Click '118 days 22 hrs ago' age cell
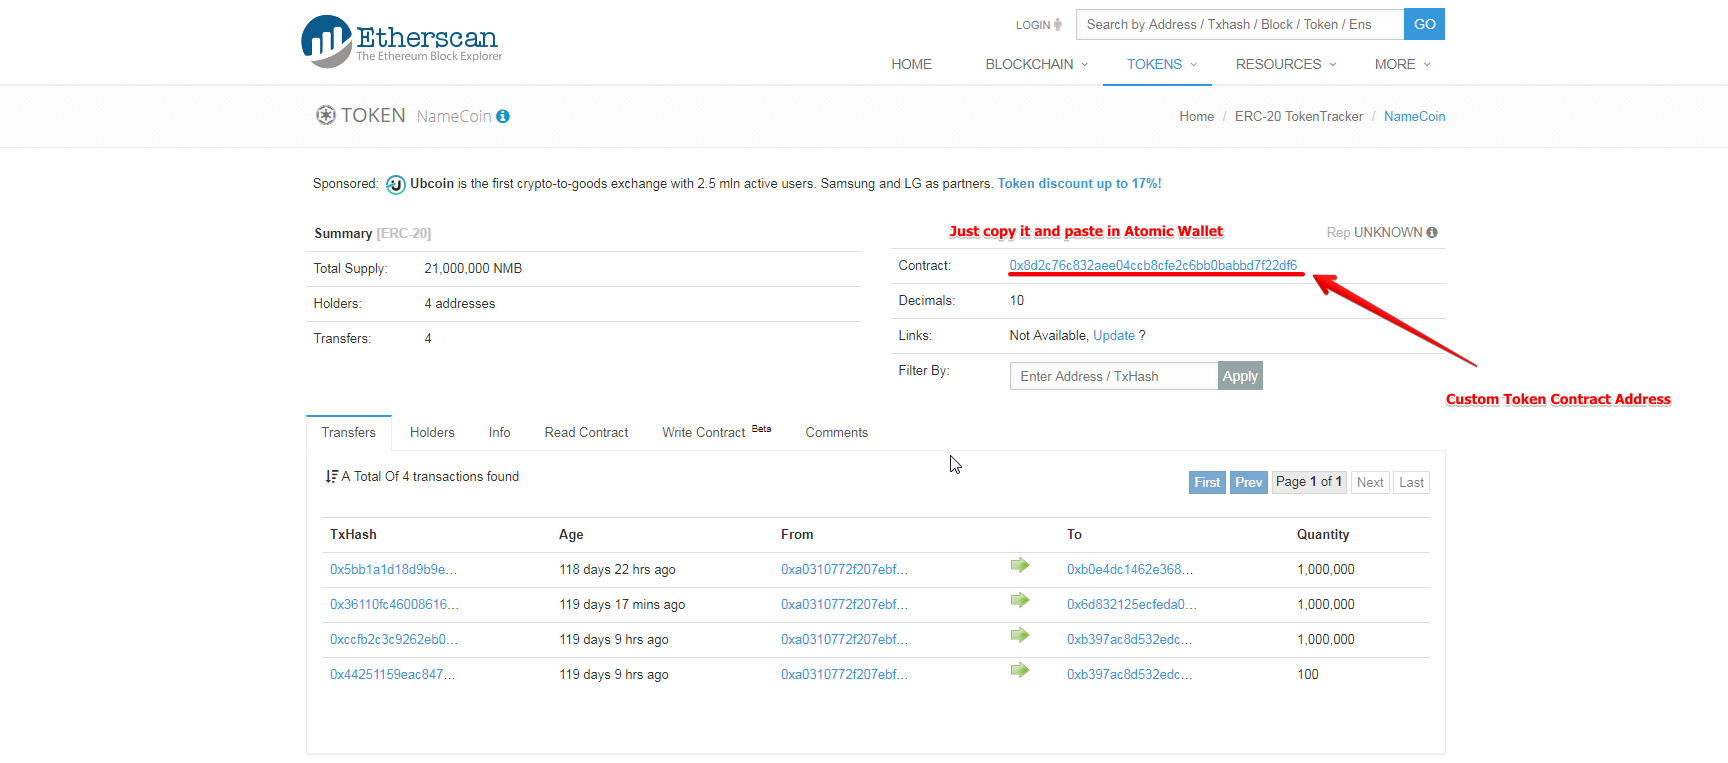 (617, 569)
